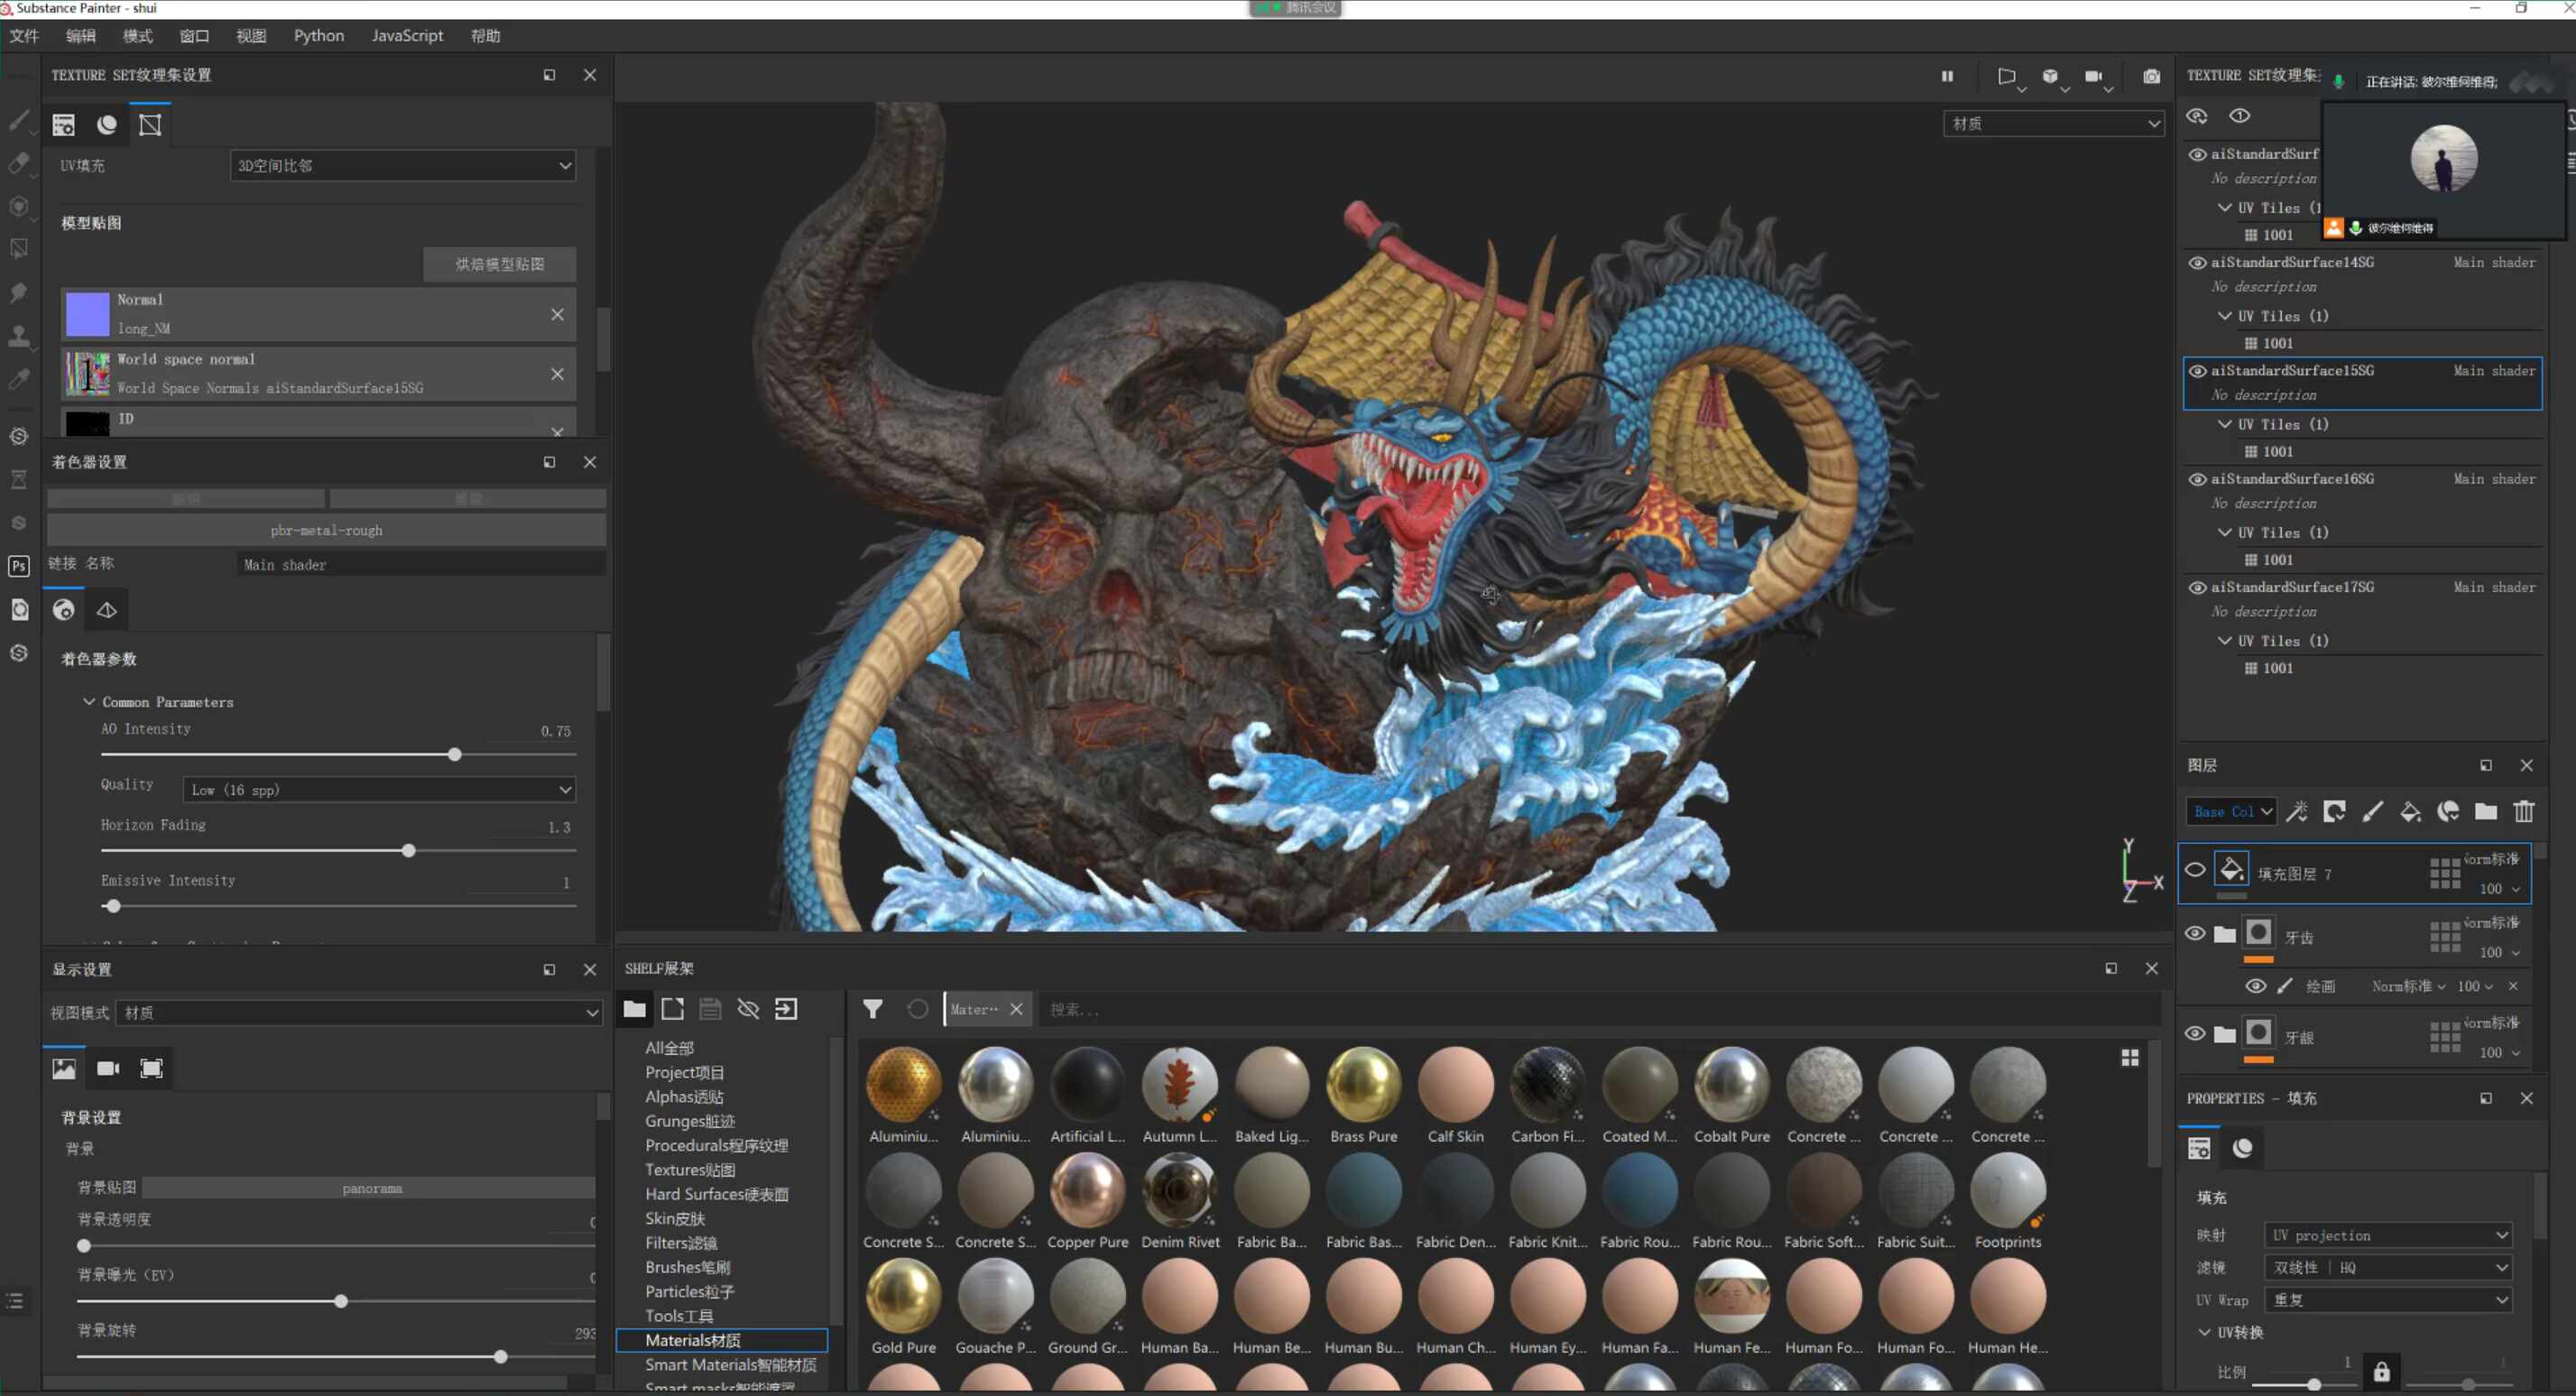This screenshot has width=2576, height=1396.
Task: Adjust the AO Intensity slider
Action: point(454,755)
